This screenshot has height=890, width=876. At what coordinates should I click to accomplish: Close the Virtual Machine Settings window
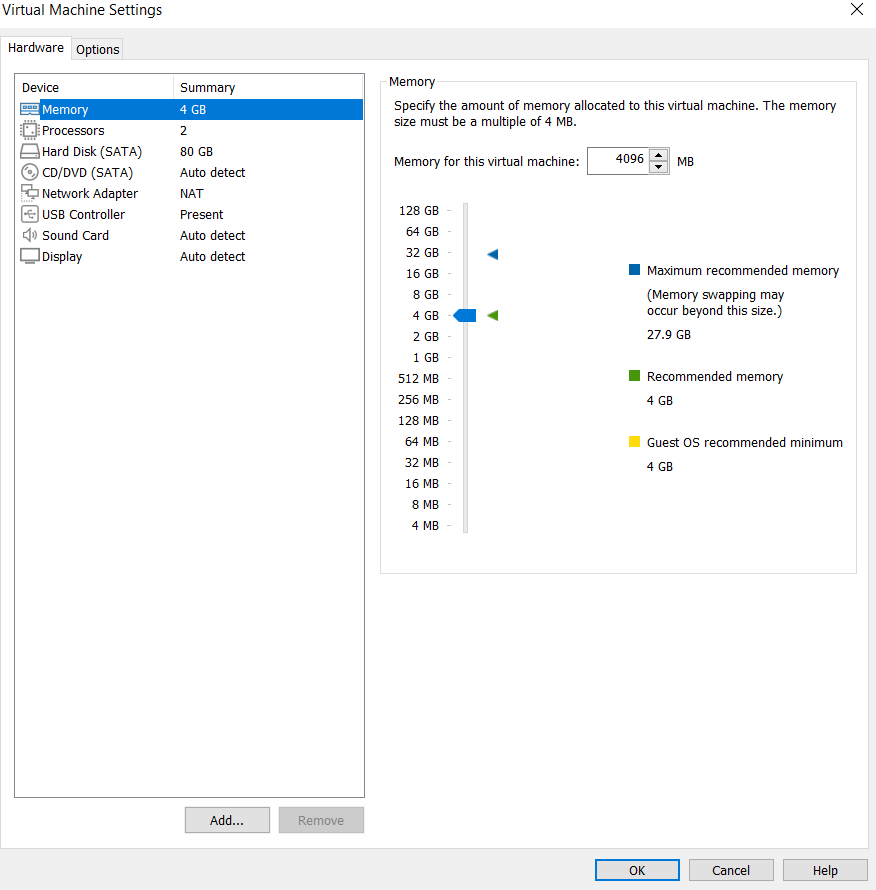point(857,9)
